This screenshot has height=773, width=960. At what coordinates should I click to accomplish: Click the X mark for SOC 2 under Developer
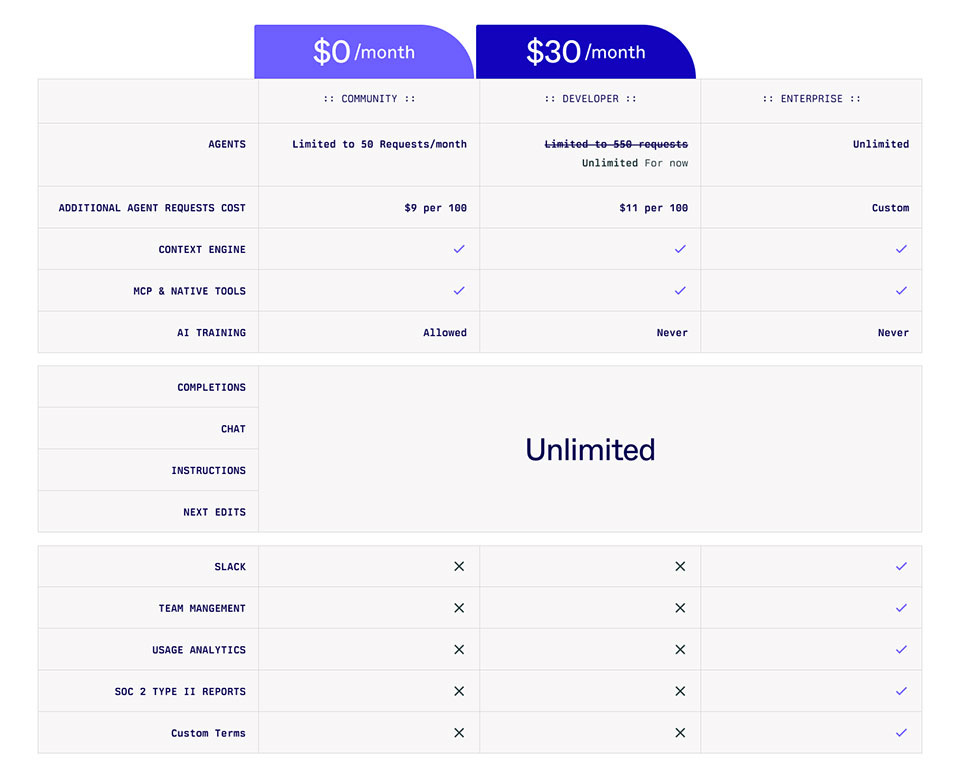coord(680,691)
